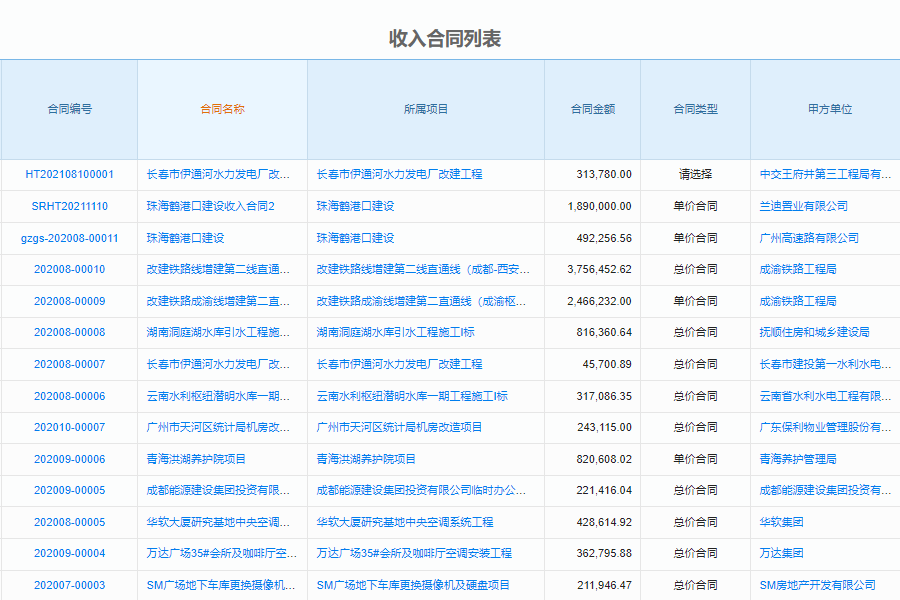The height and width of the screenshot is (600, 900).
Task: Open project 华软大厦研究基地中央空调系统工程
Action: pos(405,522)
